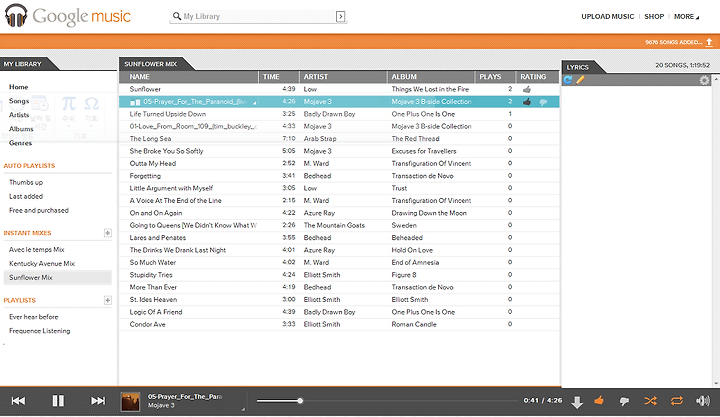Sort by Artist column header

[343, 77]
